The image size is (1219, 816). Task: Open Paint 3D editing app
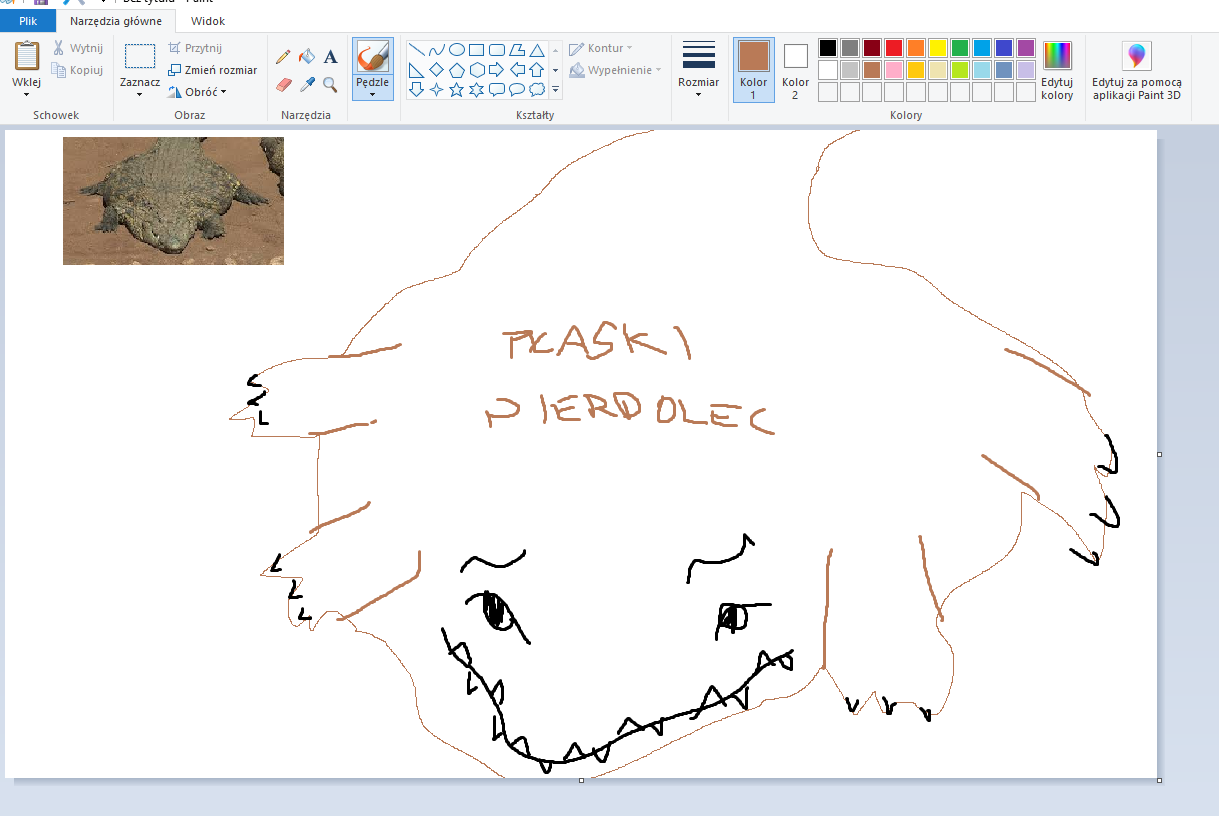(1136, 70)
